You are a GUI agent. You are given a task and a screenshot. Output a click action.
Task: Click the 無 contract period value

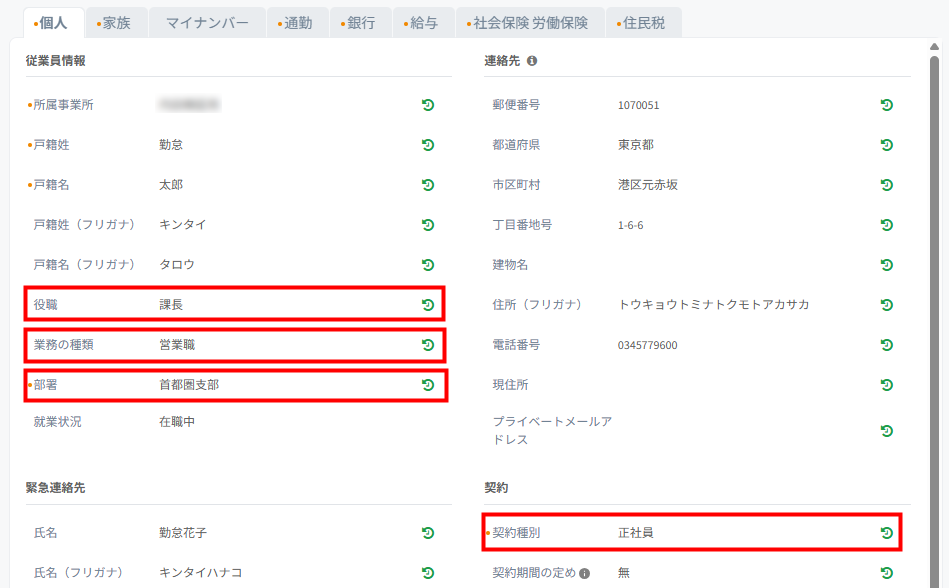click(623, 573)
